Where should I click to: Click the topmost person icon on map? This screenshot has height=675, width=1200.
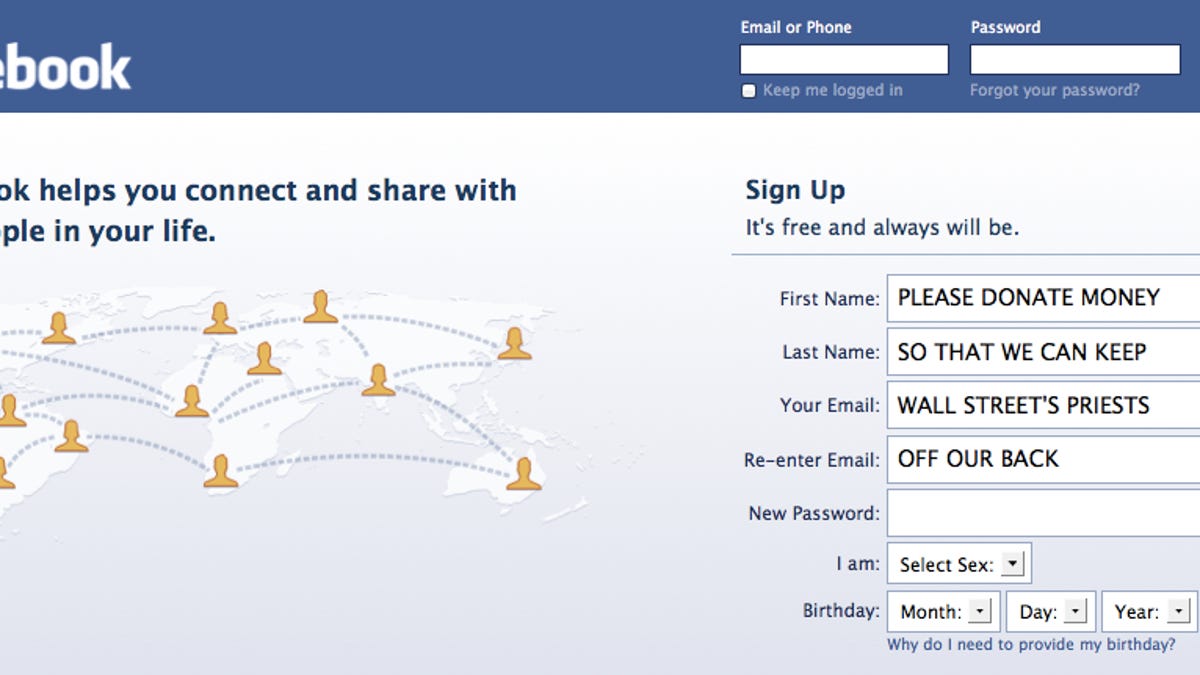[320, 307]
